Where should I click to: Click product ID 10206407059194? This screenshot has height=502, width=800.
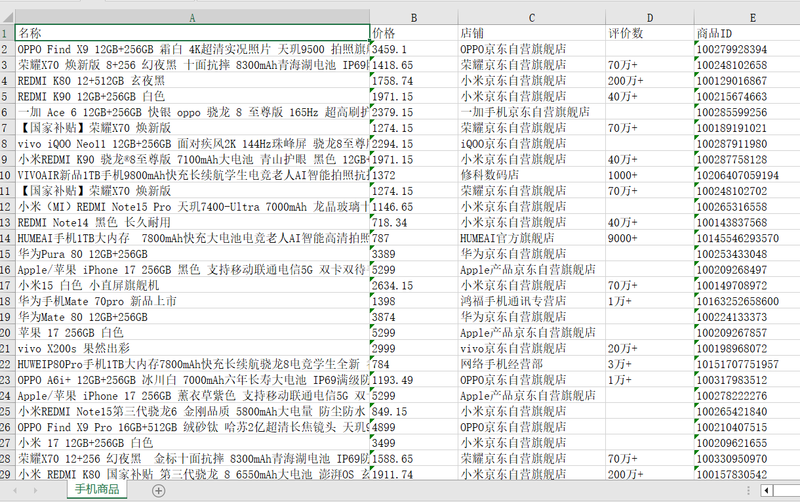(747, 175)
